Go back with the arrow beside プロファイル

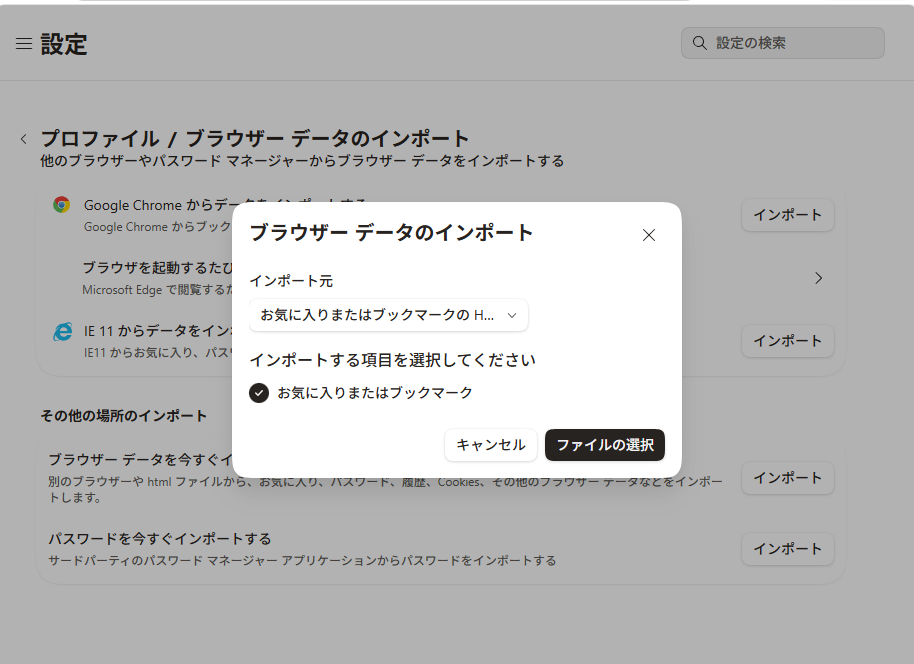click(23, 139)
